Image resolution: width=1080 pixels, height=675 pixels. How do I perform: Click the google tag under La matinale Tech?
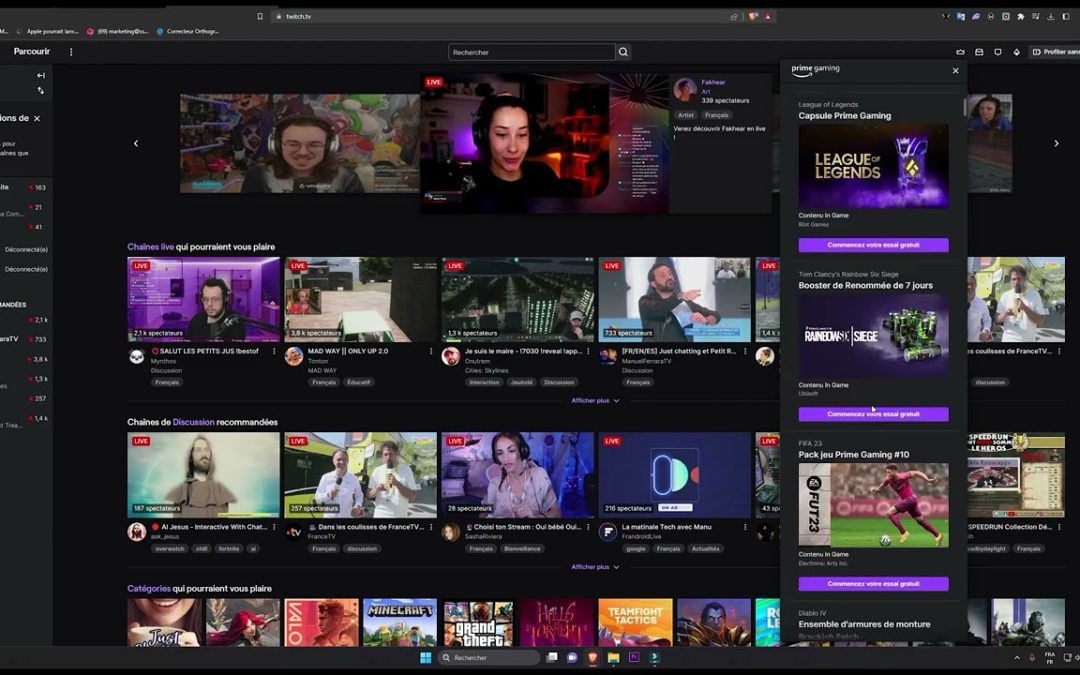636,549
